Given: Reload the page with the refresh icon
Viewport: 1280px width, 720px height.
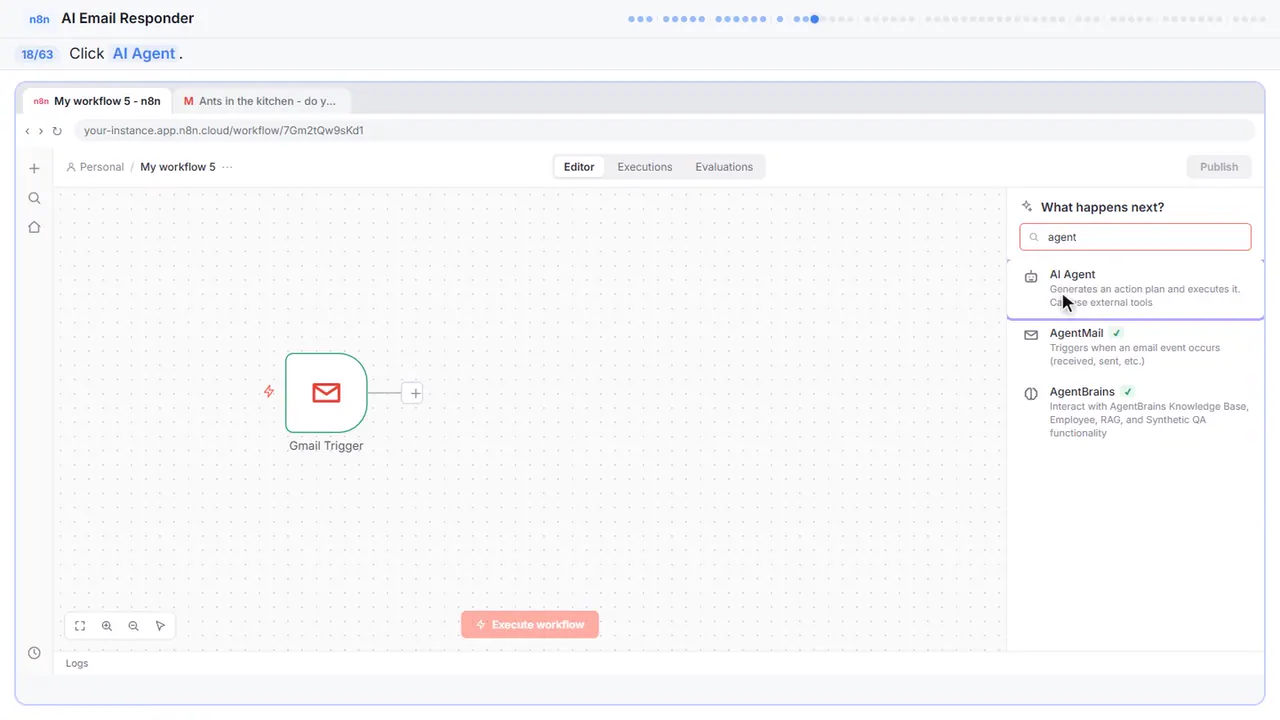Looking at the screenshot, I should point(57,131).
